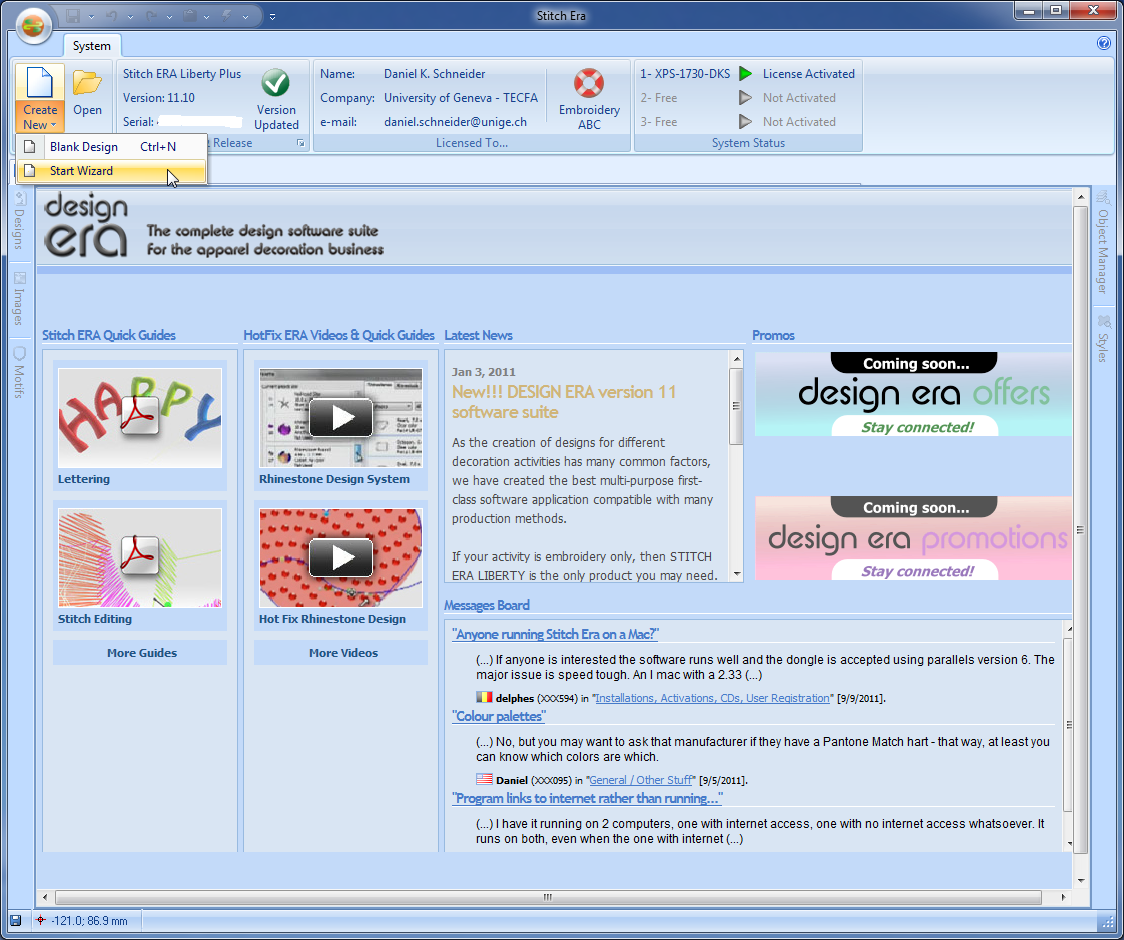Image resolution: width=1124 pixels, height=940 pixels.
Task: Expand the Redo history dropdown arrow
Action: pyautogui.click(x=168, y=16)
